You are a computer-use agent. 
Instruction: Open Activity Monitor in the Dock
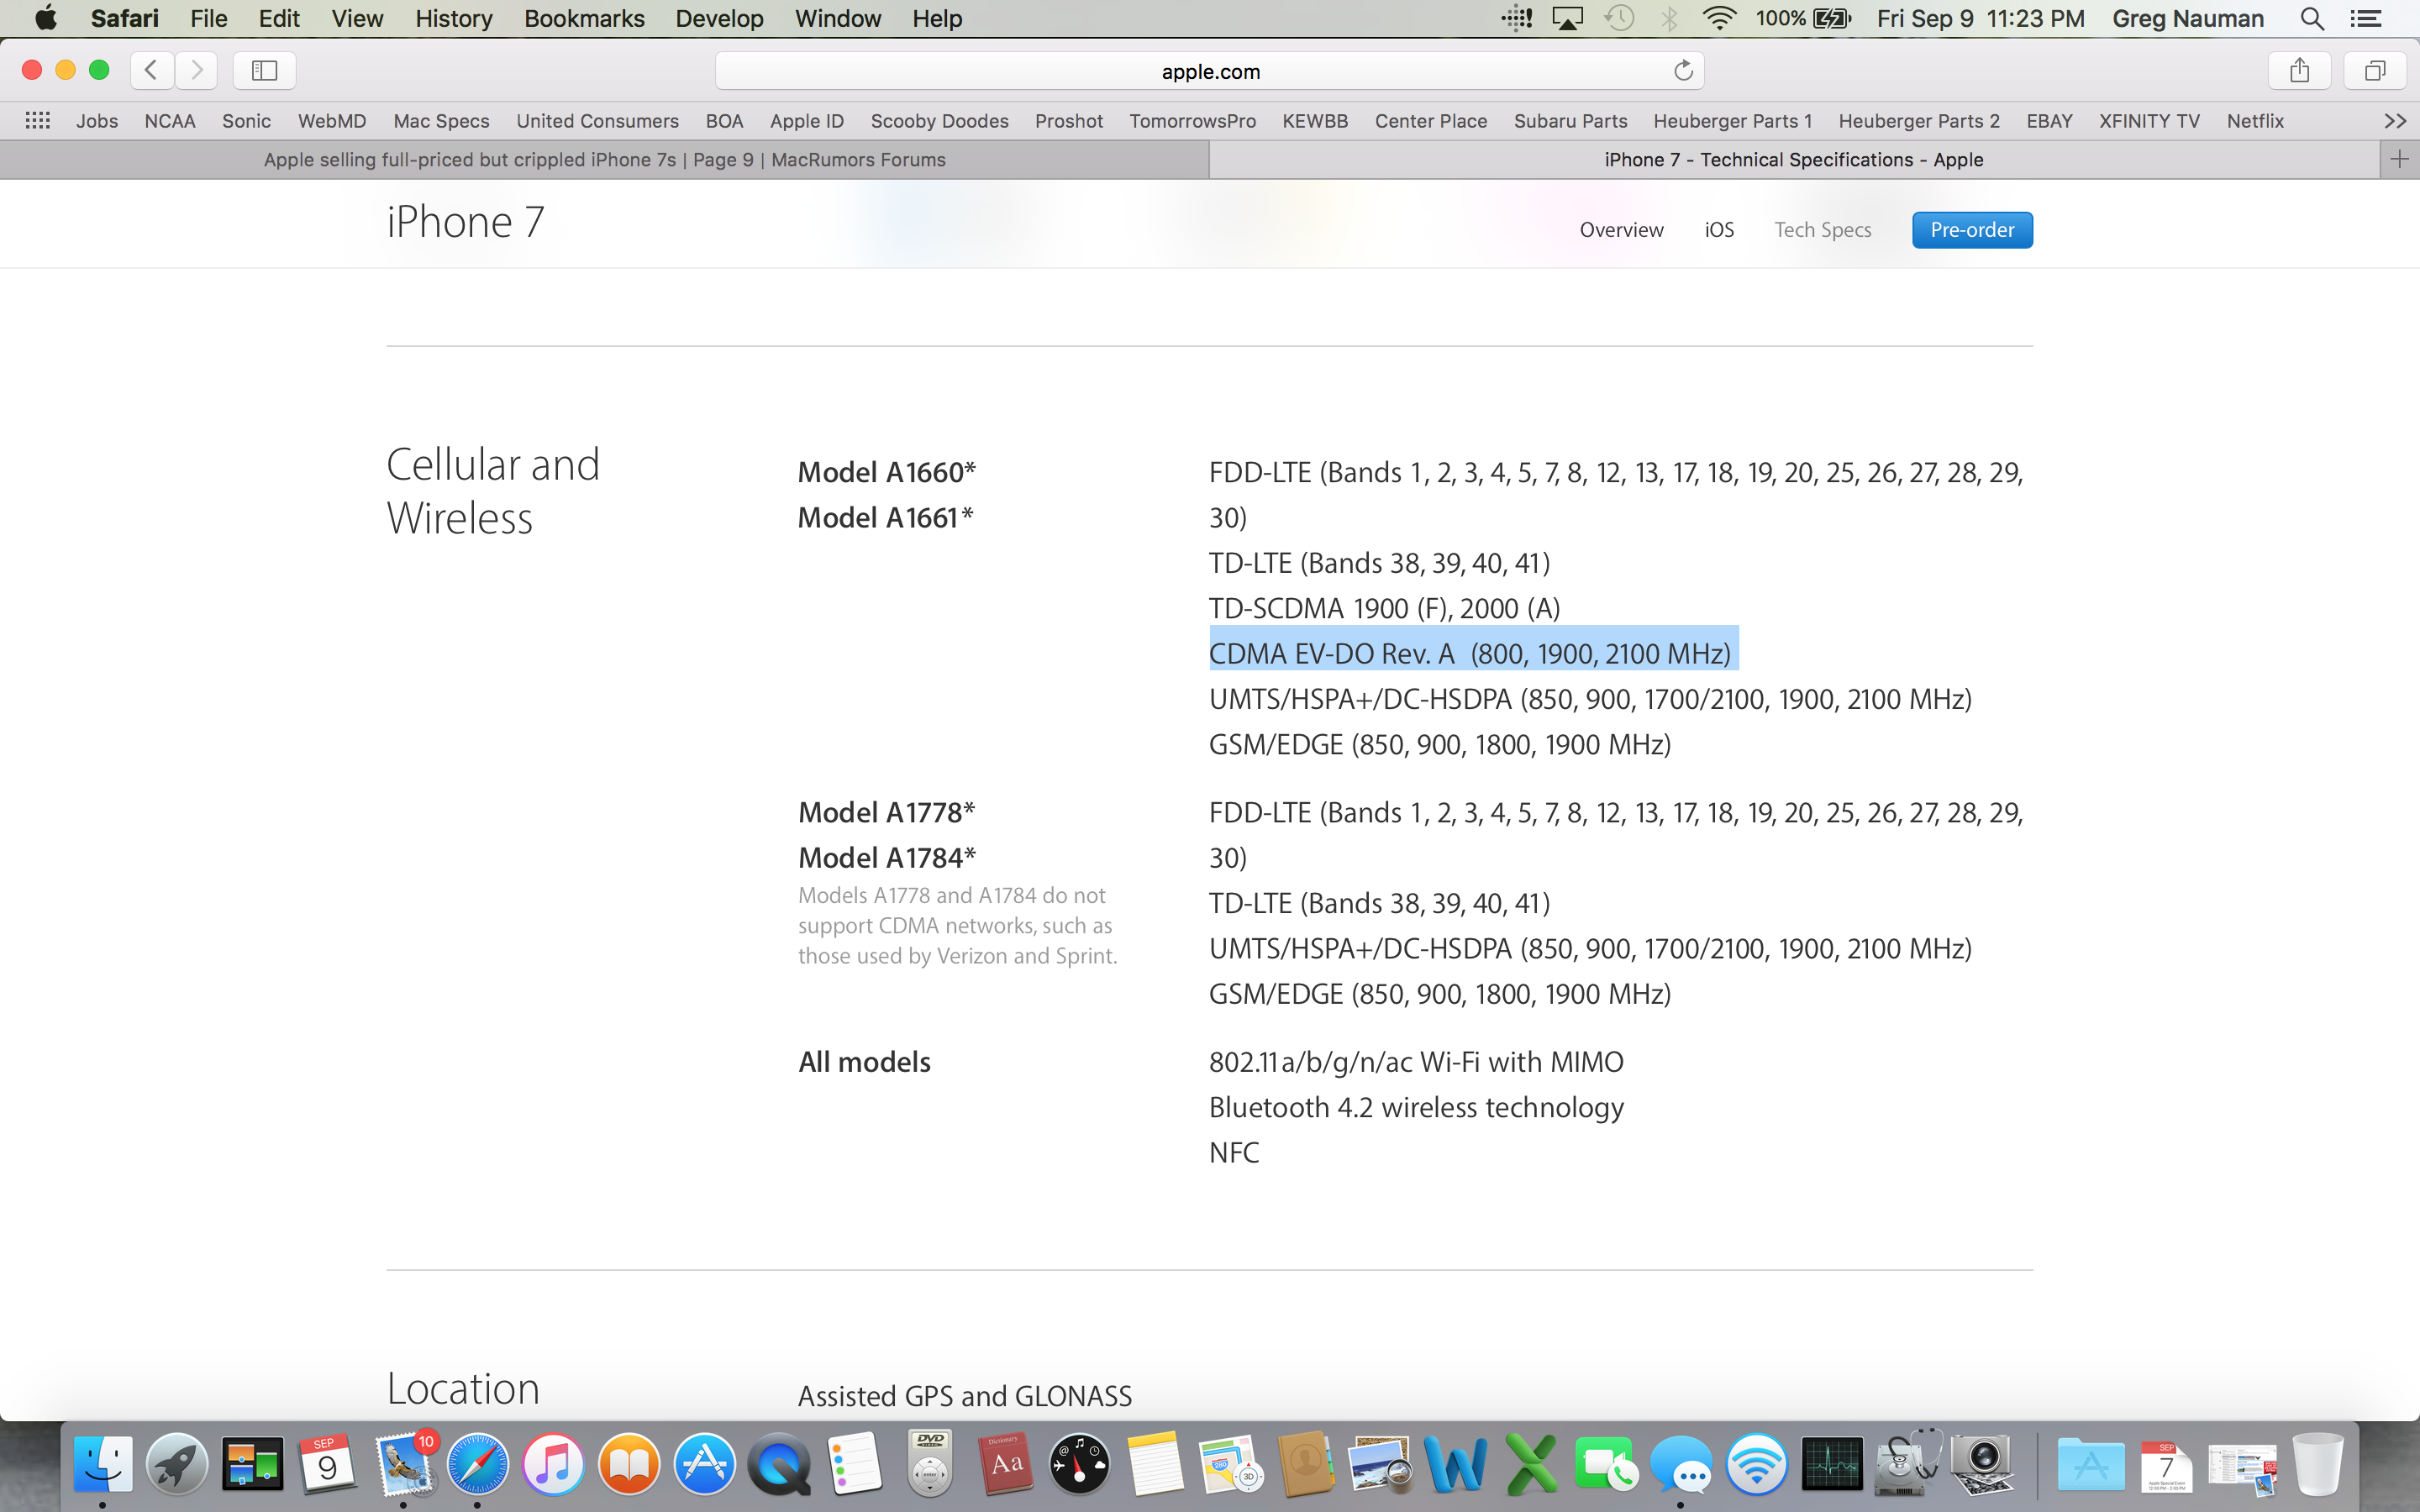[1832, 1464]
